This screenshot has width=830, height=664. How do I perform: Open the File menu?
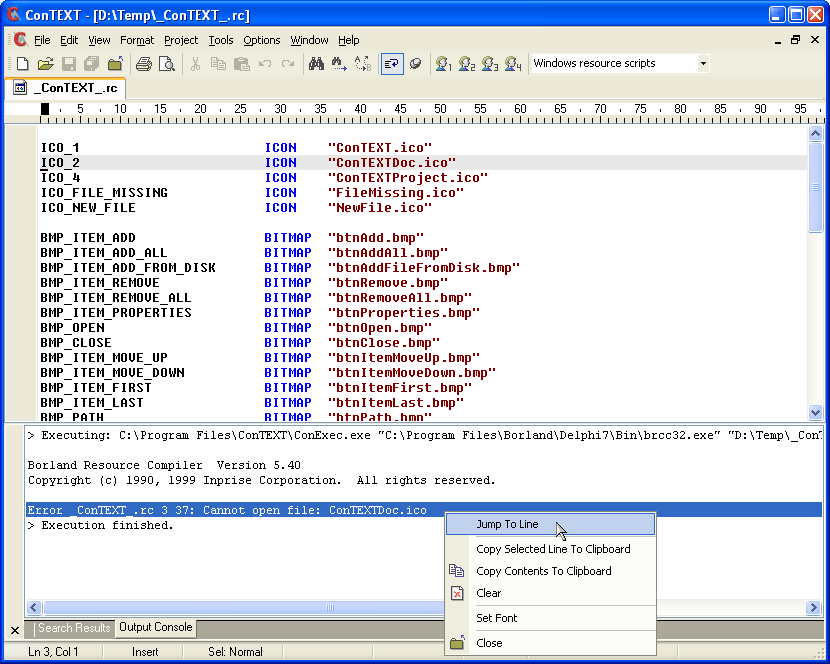click(x=42, y=40)
